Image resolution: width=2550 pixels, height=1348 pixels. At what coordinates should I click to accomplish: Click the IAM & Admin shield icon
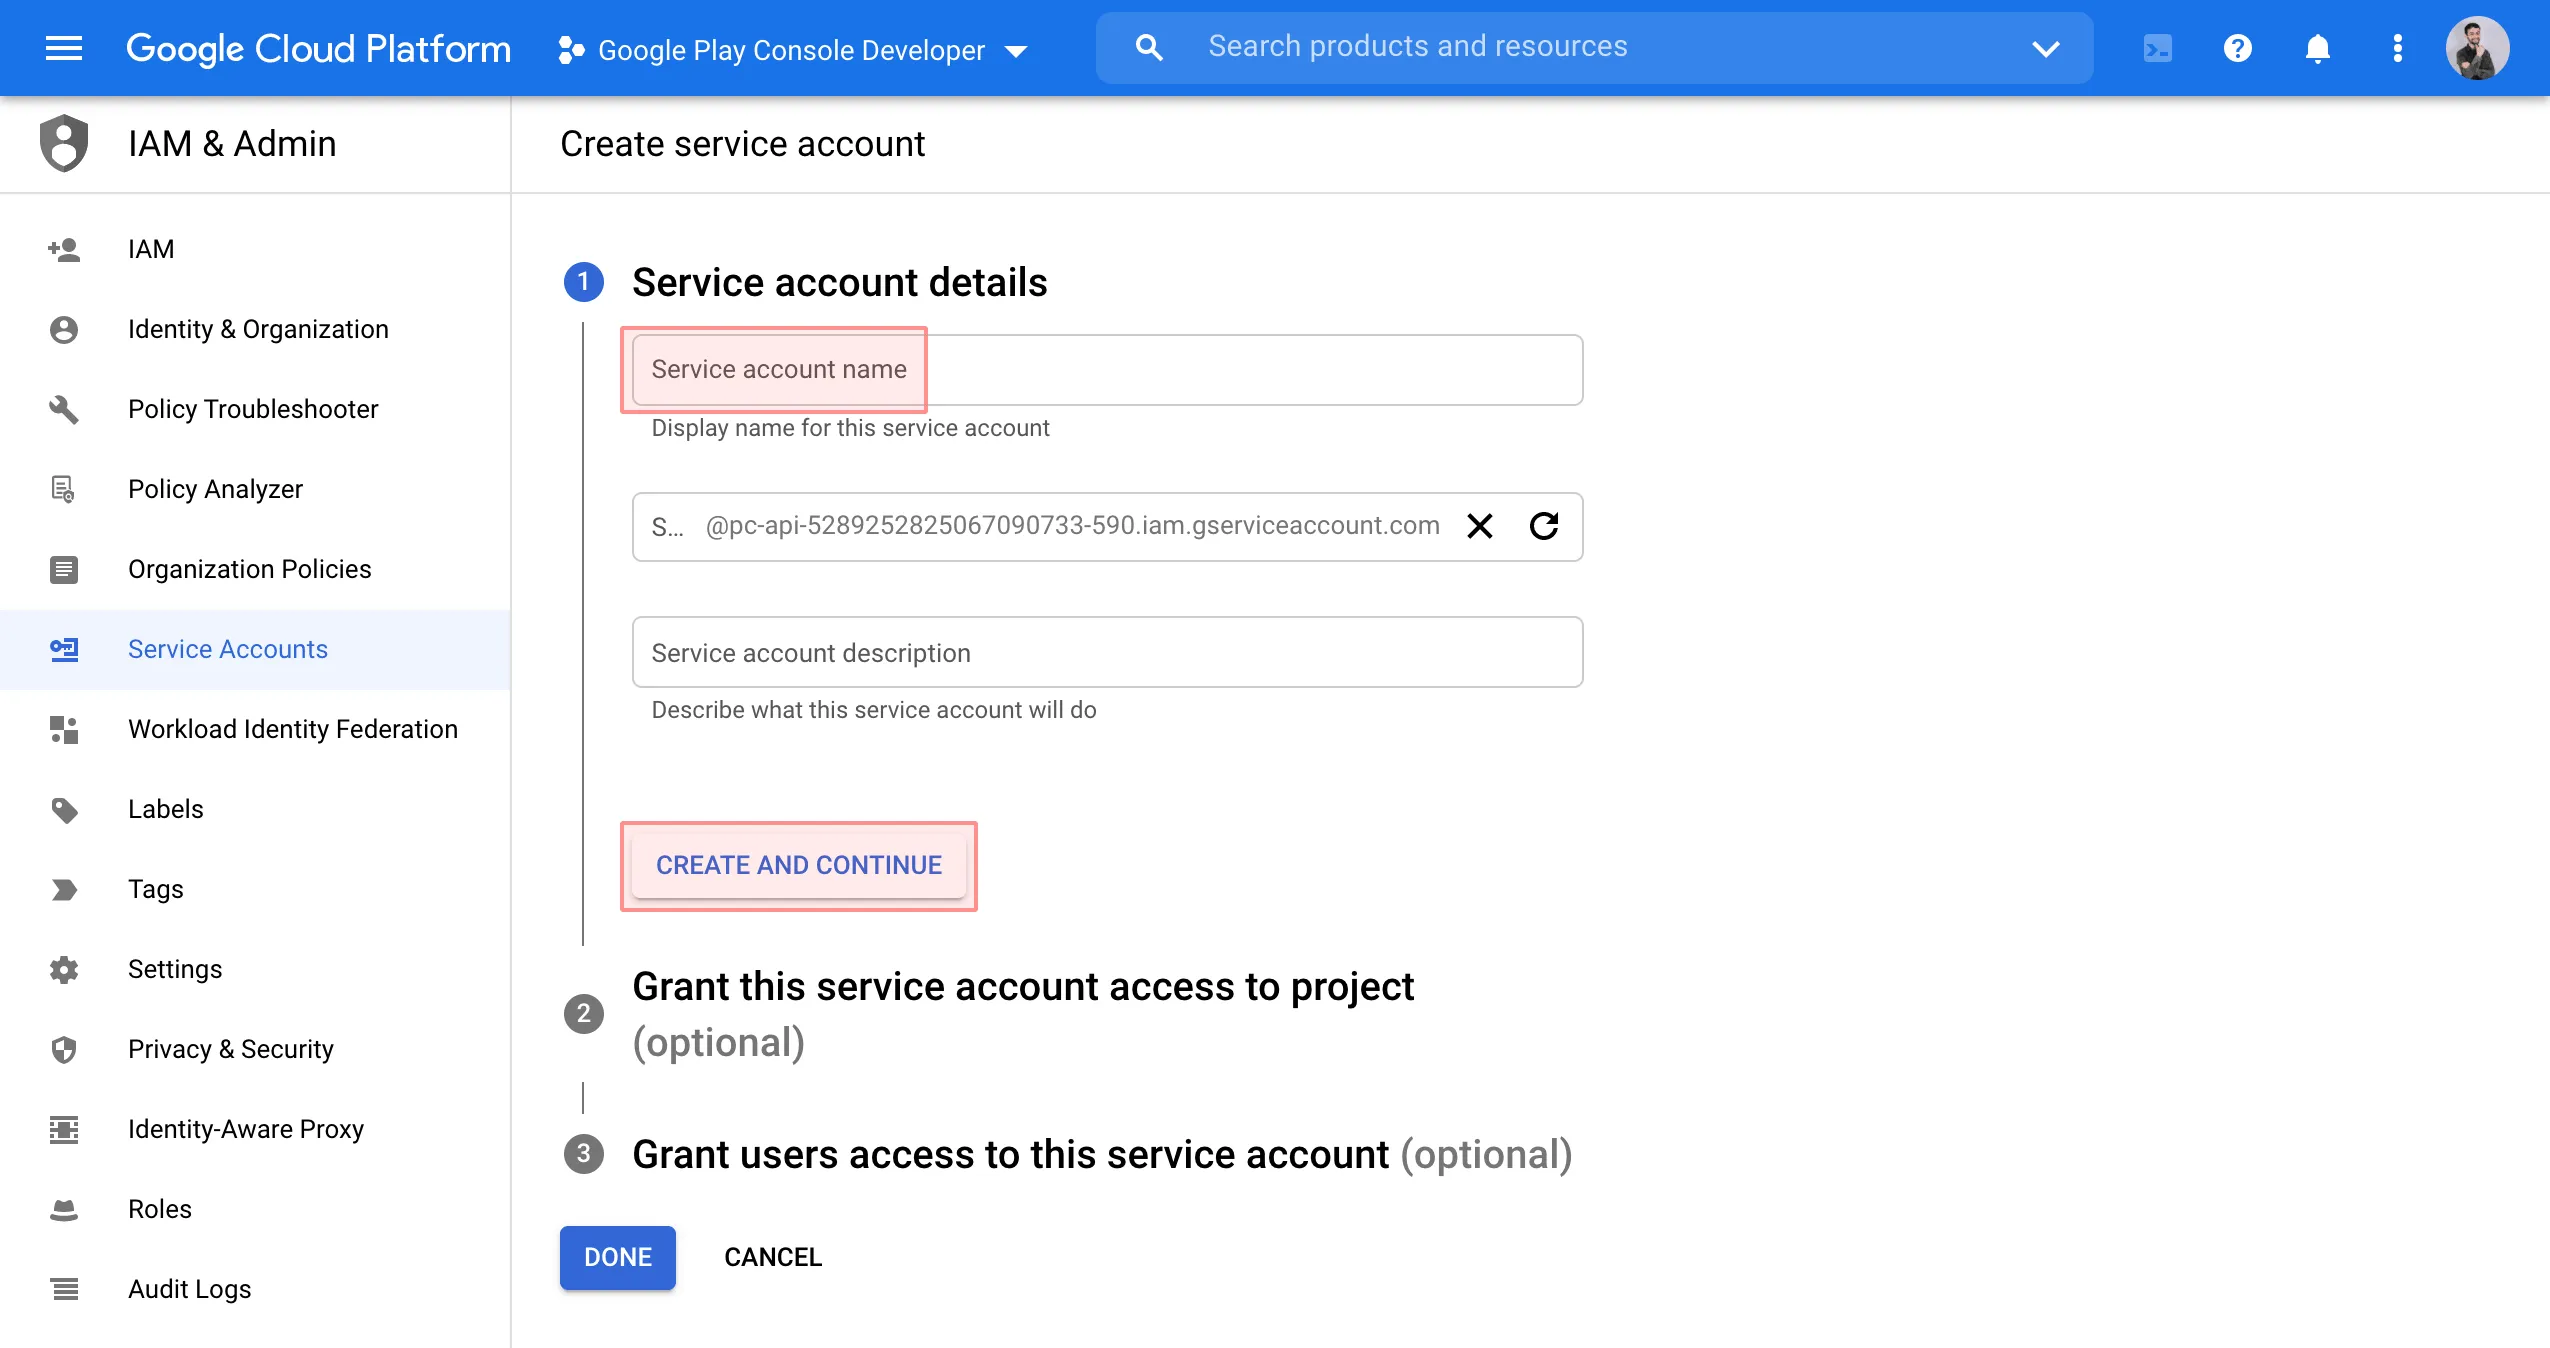[63, 143]
